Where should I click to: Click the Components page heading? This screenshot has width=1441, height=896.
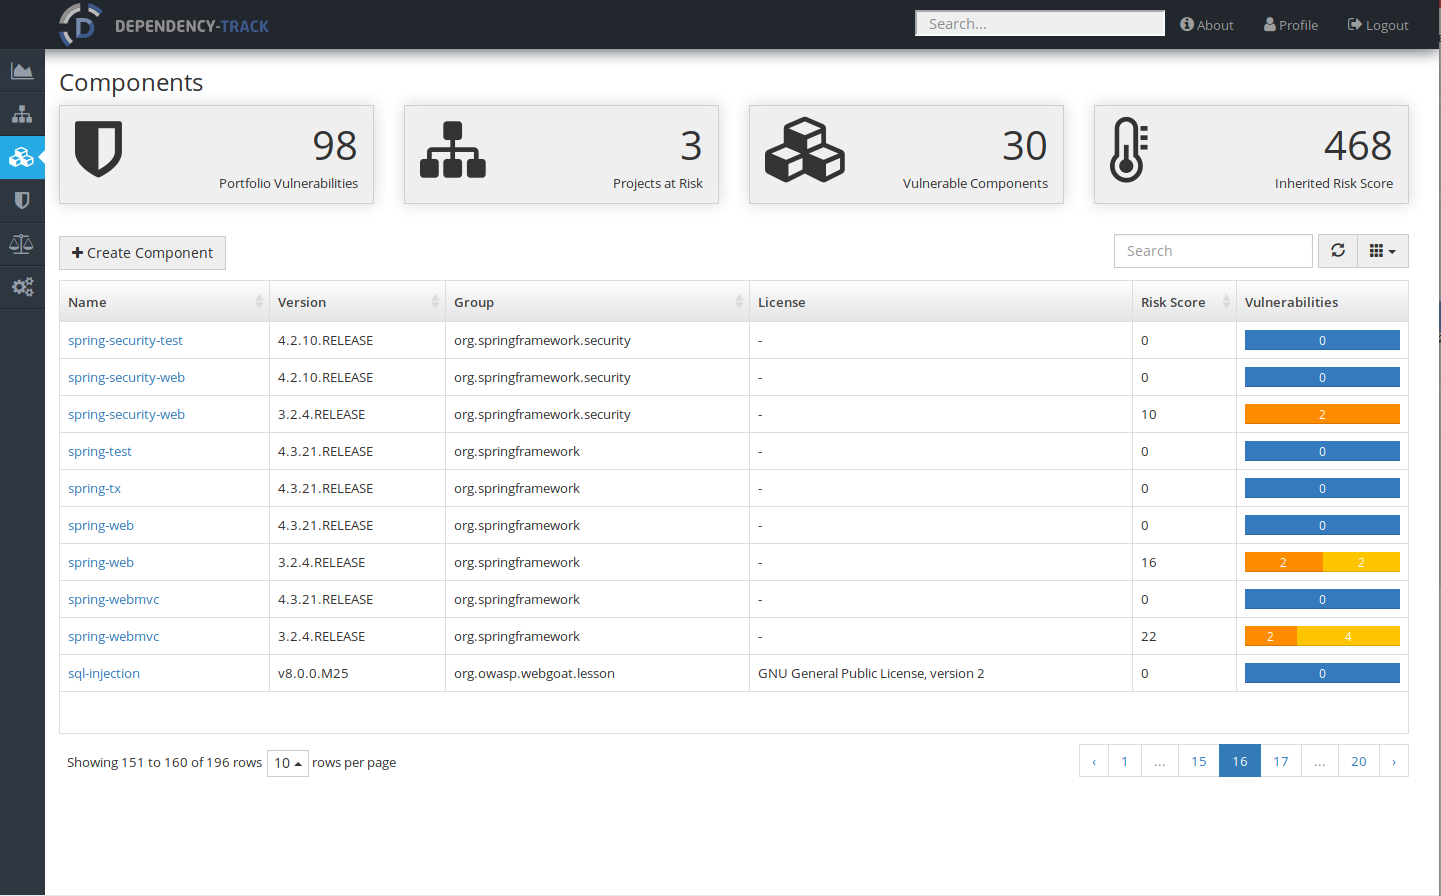131,83
